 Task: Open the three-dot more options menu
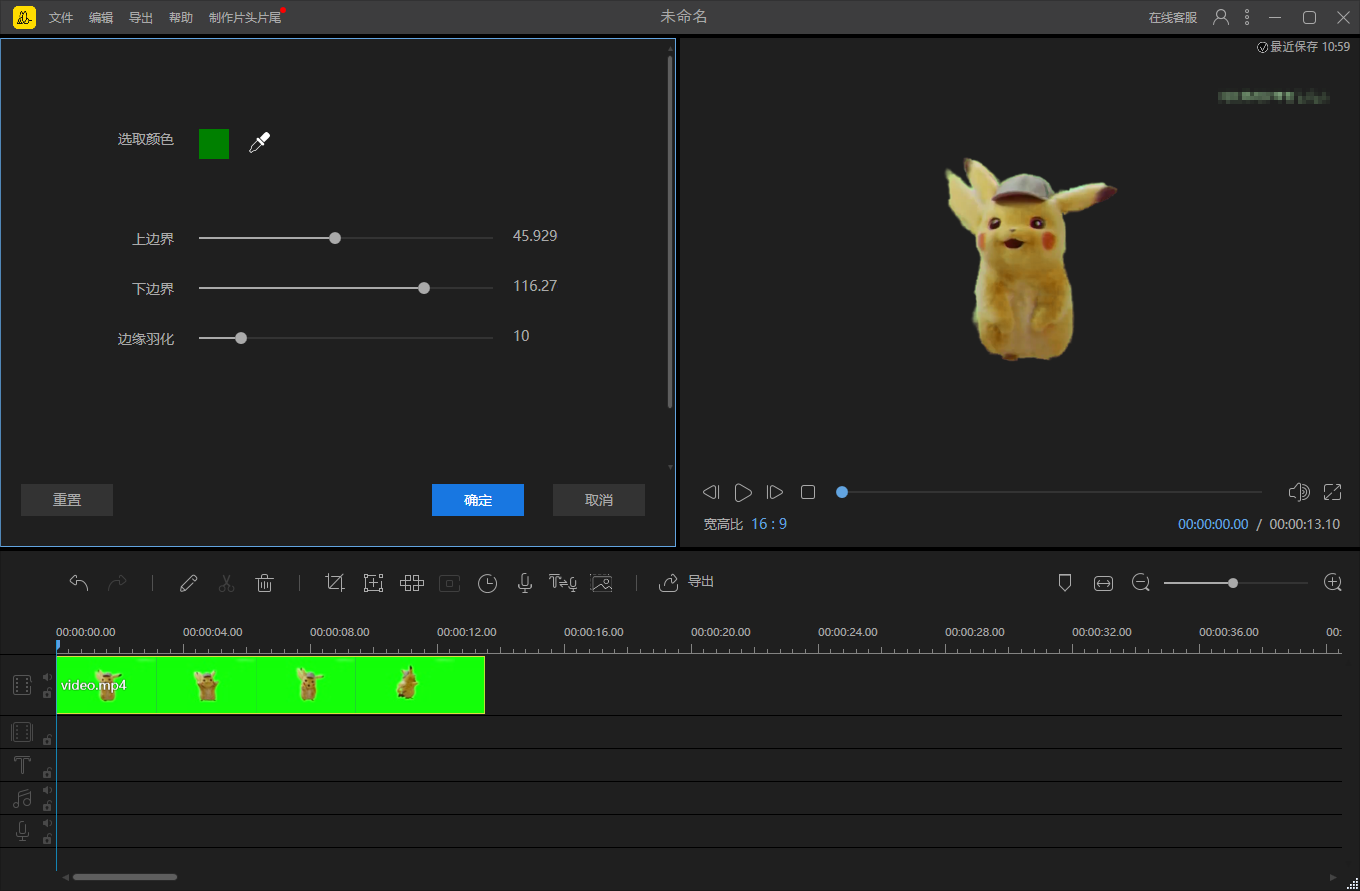point(1247,17)
